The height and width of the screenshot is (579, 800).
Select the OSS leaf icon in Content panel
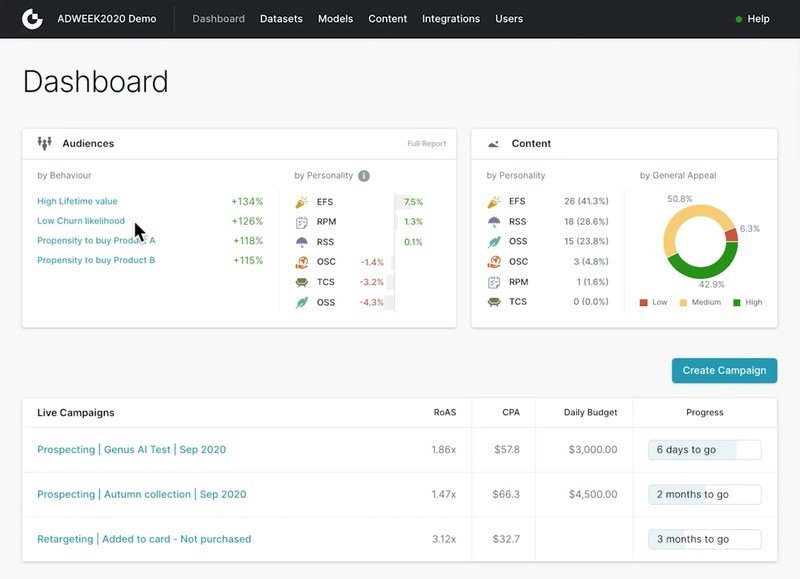493,242
